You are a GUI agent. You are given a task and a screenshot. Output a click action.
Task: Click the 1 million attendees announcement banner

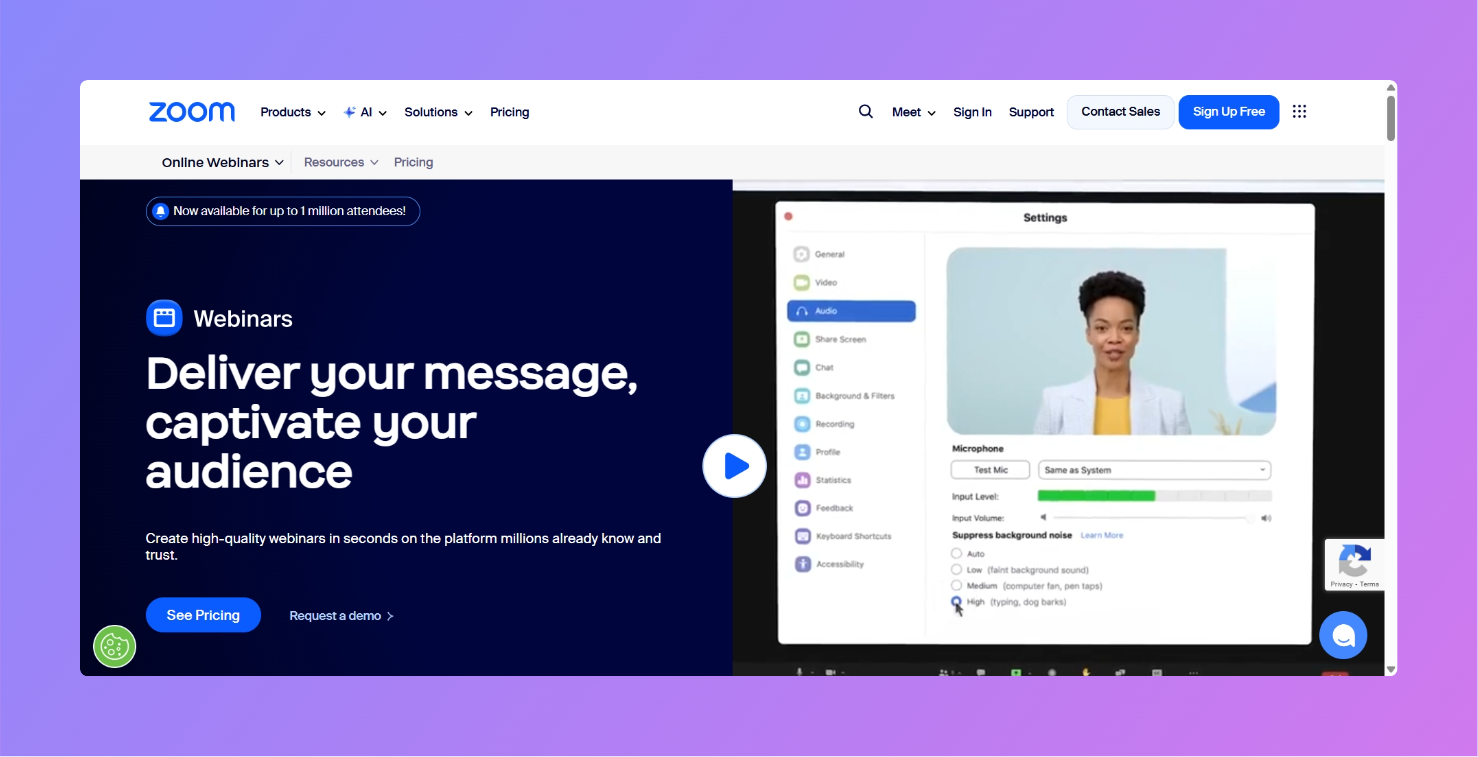tap(283, 211)
